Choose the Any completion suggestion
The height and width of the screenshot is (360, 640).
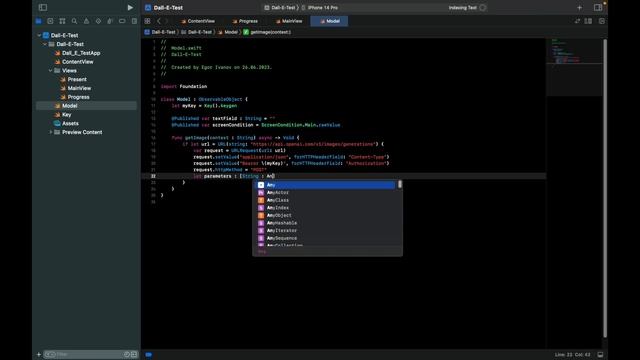(x=326, y=185)
